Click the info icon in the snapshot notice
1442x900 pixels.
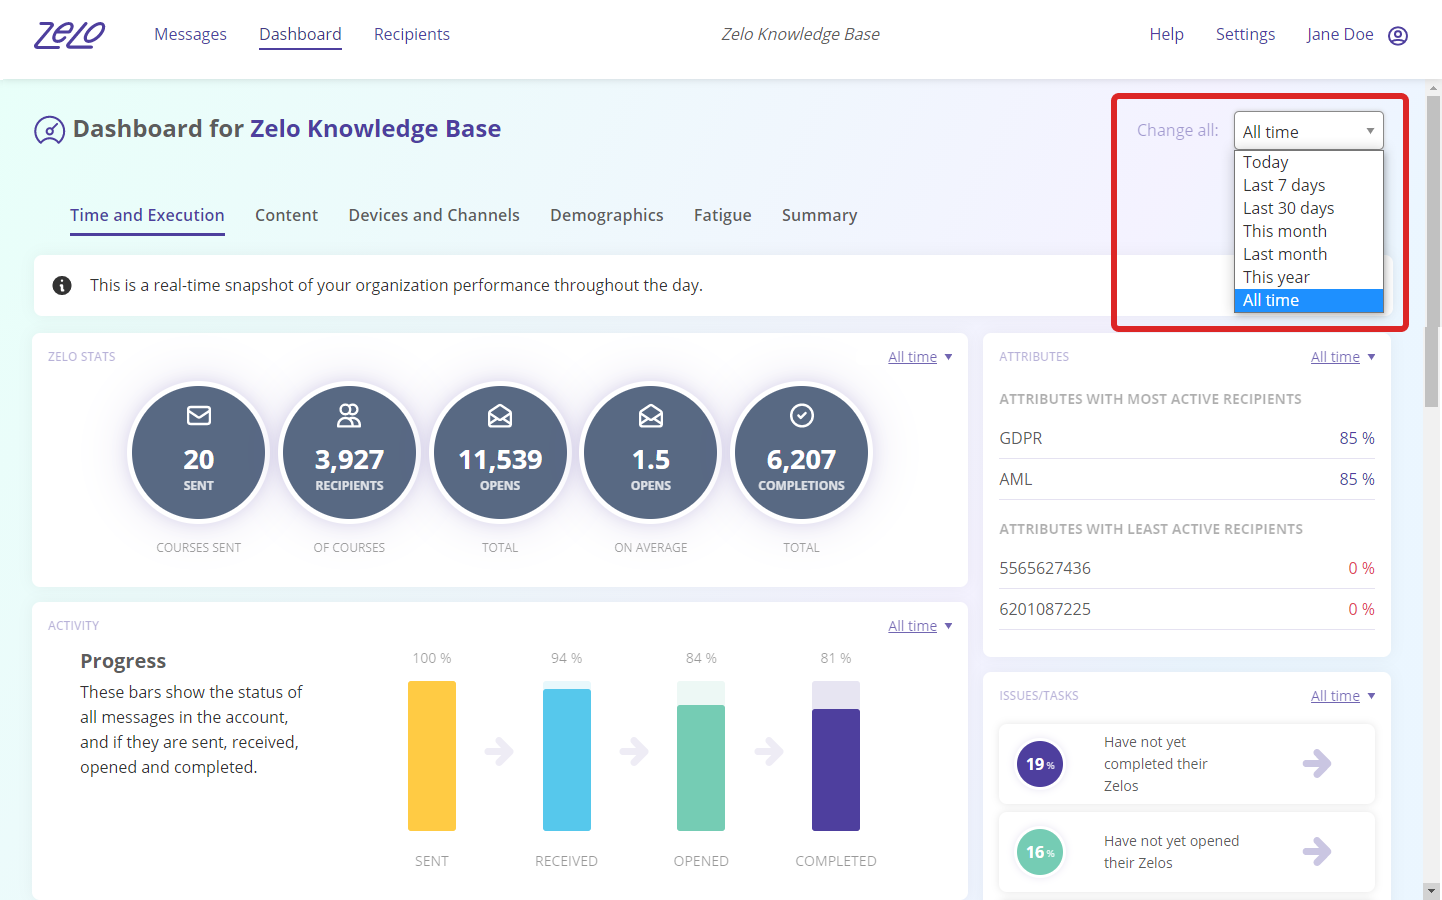[x=62, y=285]
